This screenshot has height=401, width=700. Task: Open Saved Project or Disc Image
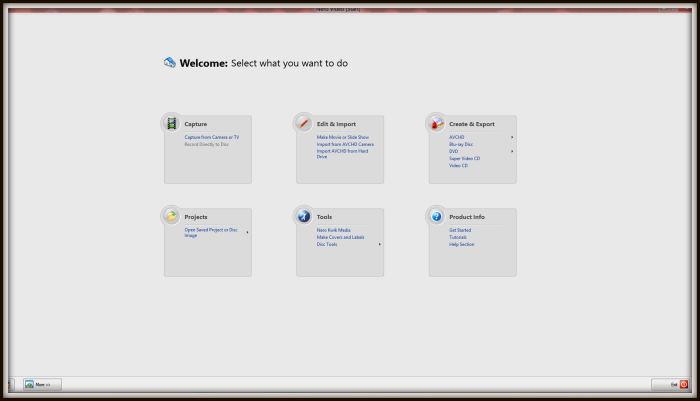click(211, 232)
